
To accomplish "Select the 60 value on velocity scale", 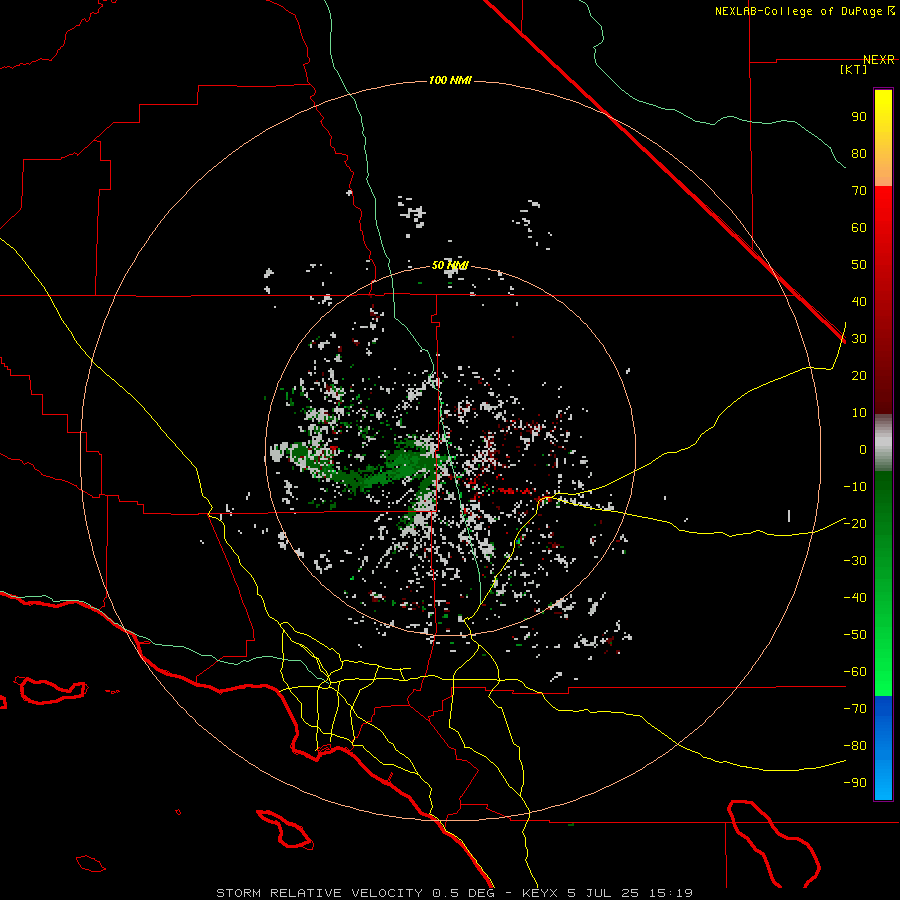I will 859,228.
